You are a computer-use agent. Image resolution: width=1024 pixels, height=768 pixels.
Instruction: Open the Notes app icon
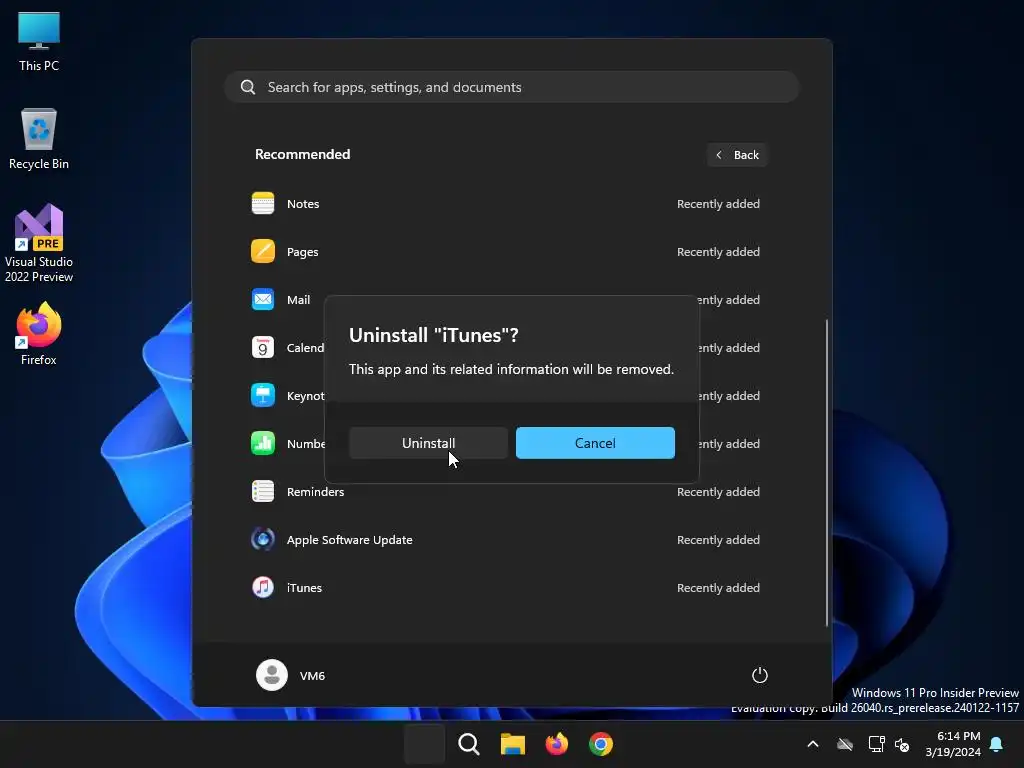click(263, 204)
